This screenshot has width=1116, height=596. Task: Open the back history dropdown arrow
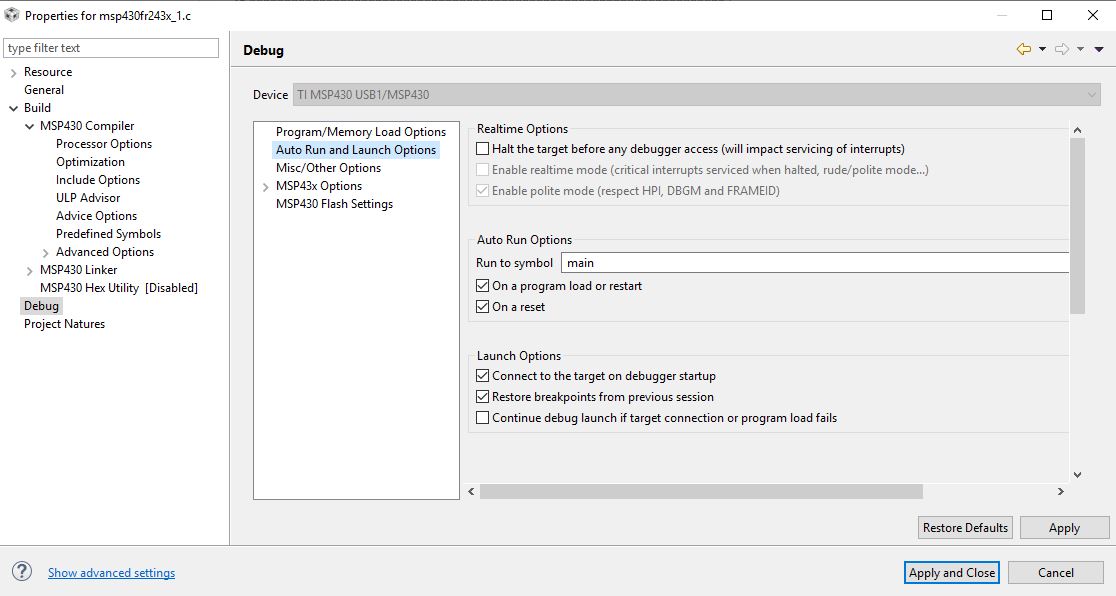[x=1042, y=49]
